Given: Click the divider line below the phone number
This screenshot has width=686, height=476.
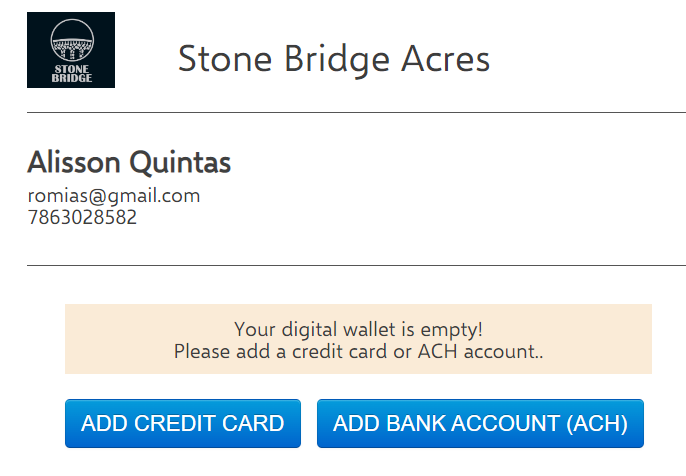Looking at the screenshot, I should (x=356, y=266).
